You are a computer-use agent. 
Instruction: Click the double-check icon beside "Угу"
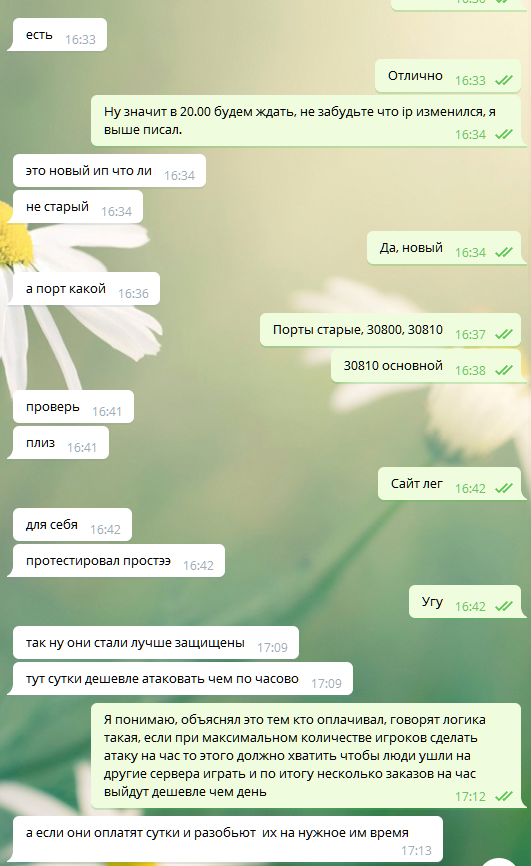[x=503, y=606]
